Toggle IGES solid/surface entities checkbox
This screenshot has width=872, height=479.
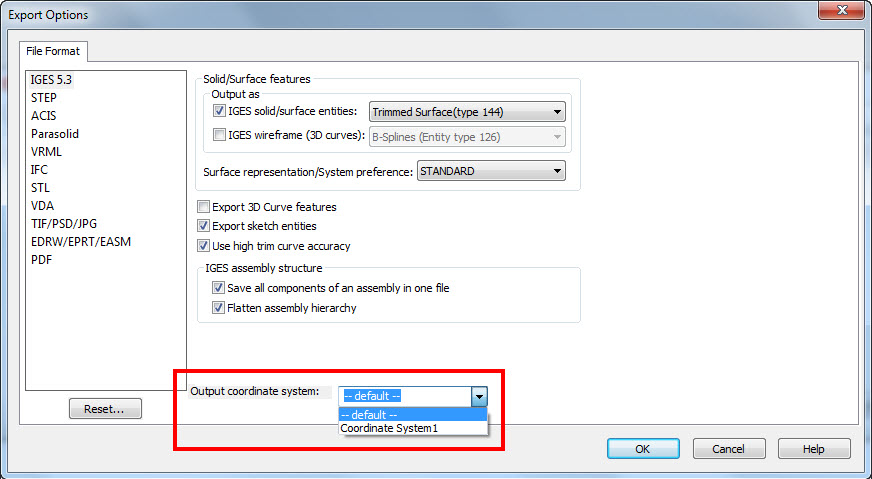click(x=221, y=112)
